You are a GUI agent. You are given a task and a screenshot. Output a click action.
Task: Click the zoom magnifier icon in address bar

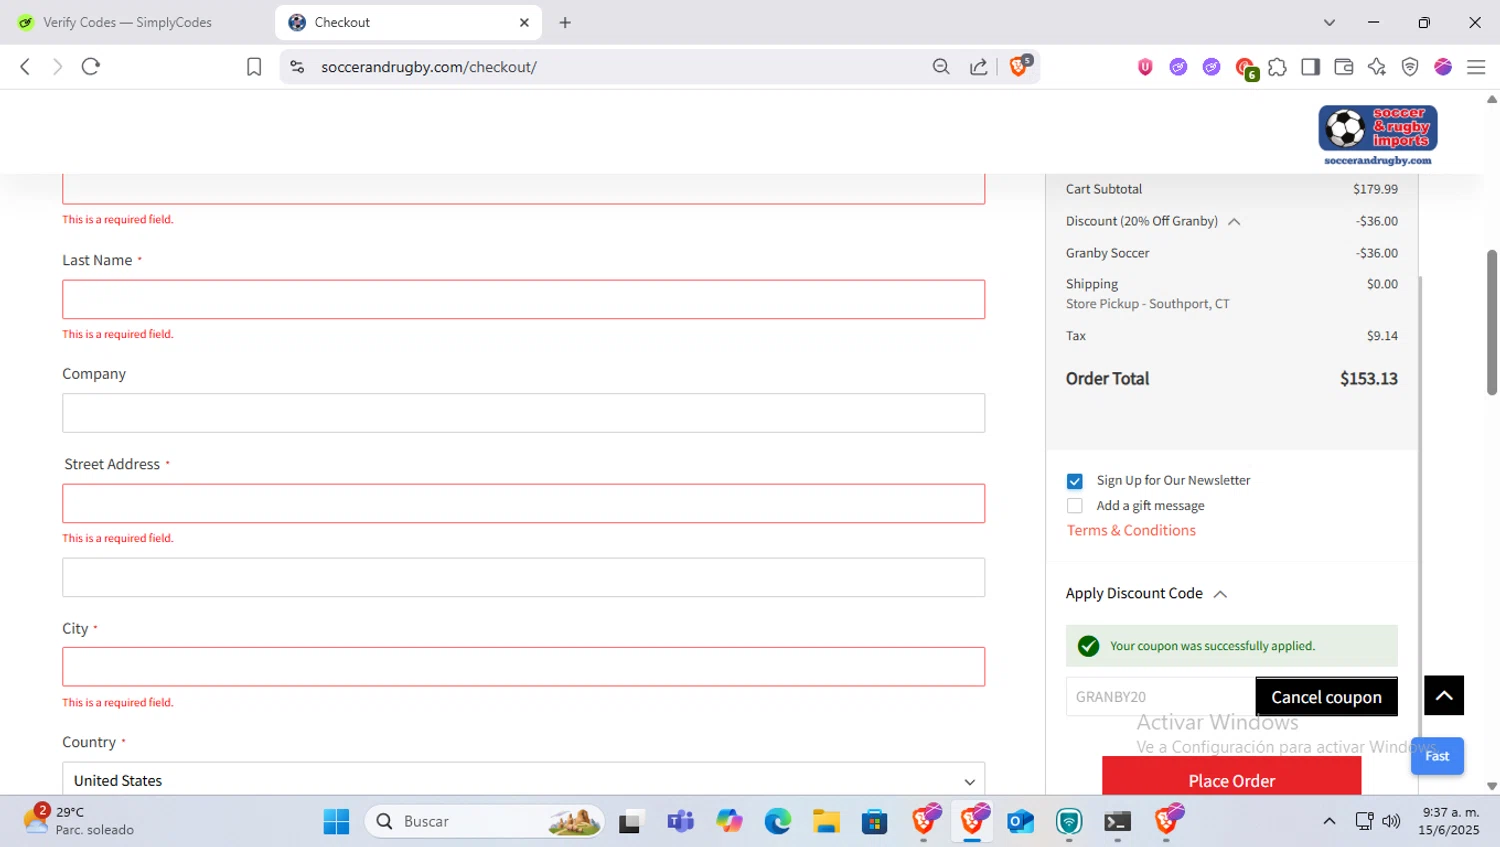(x=941, y=67)
